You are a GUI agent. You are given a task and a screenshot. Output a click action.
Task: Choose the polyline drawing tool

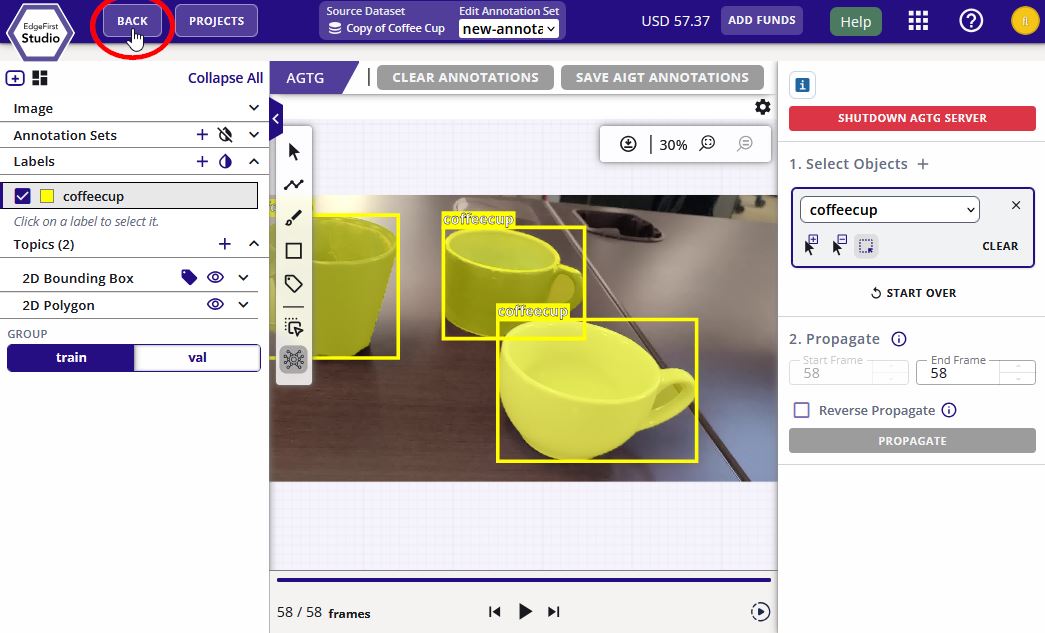coord(294,185)
